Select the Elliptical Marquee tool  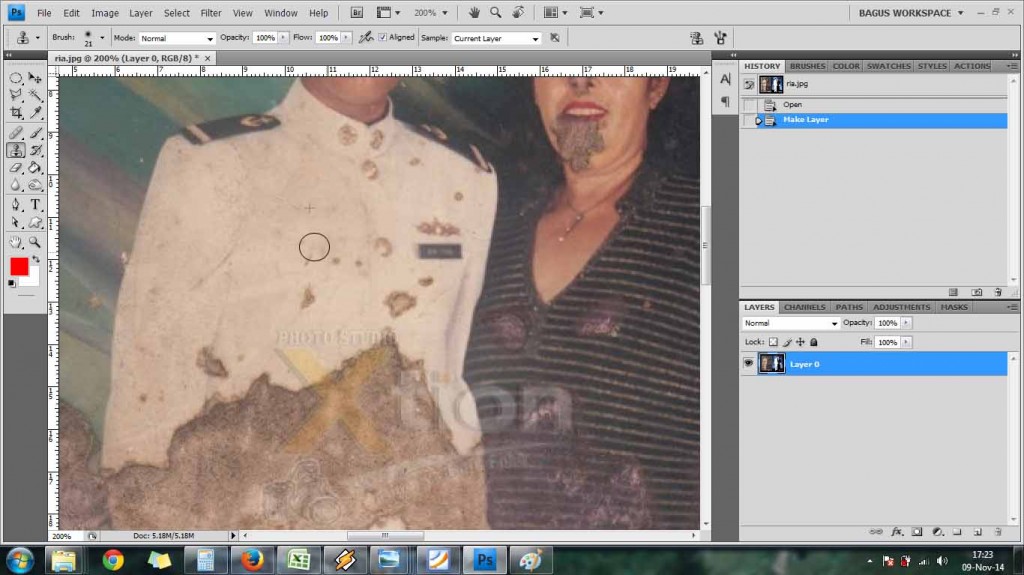coord(16,78)
